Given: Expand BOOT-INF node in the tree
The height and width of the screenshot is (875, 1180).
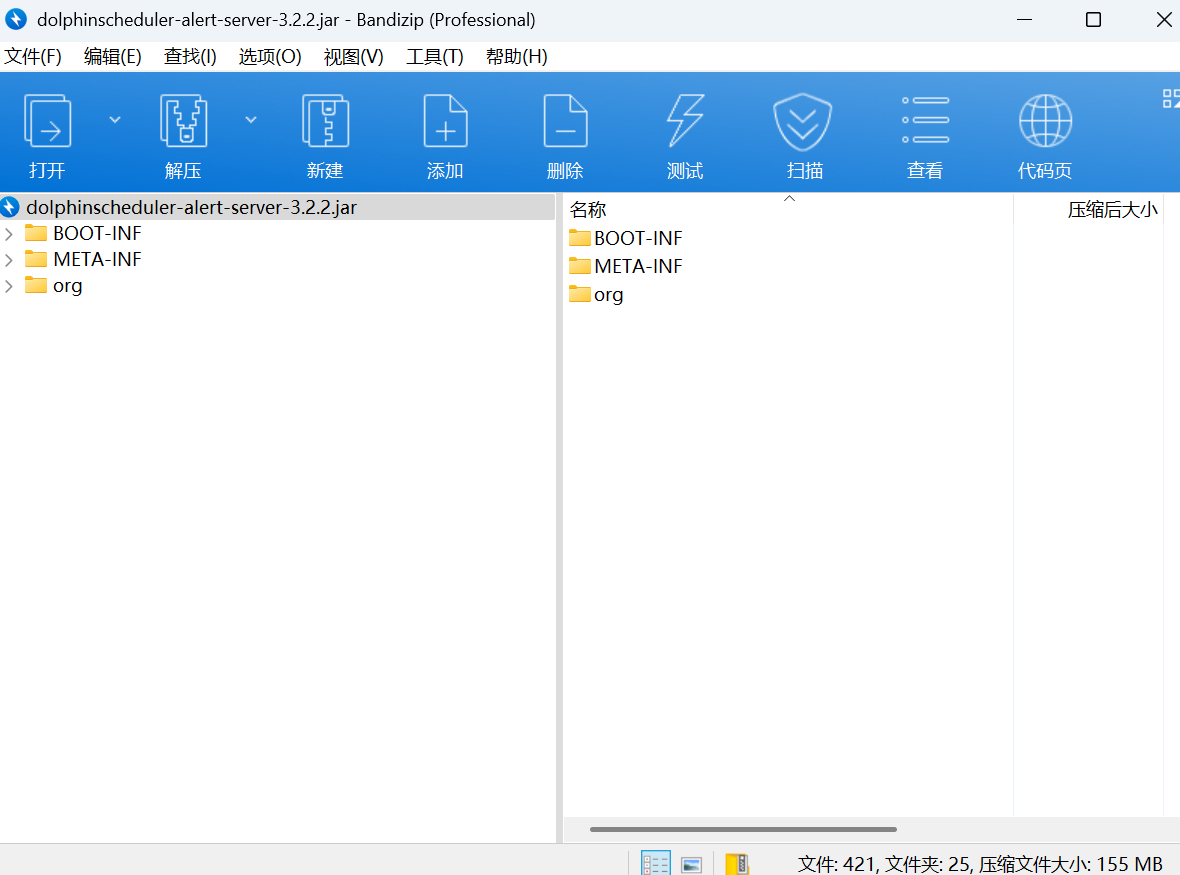Looking at the screenshot, I should coord(9,234).
